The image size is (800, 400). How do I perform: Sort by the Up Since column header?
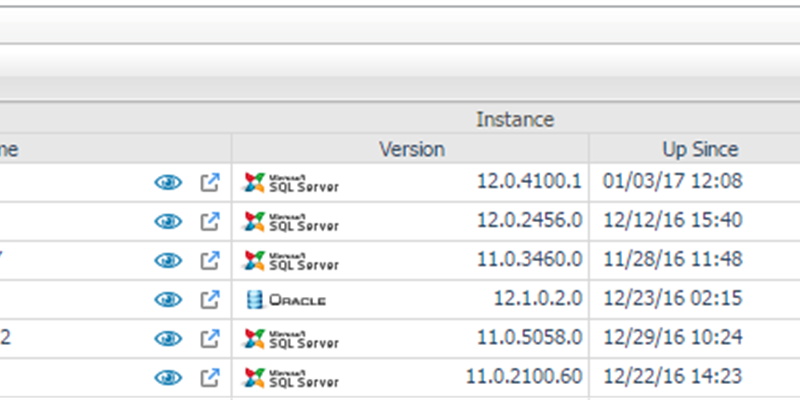700,149
